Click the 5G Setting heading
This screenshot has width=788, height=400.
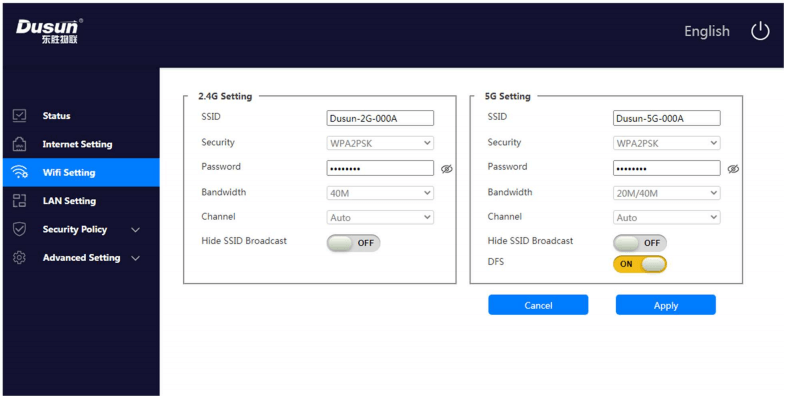[508, 96]
